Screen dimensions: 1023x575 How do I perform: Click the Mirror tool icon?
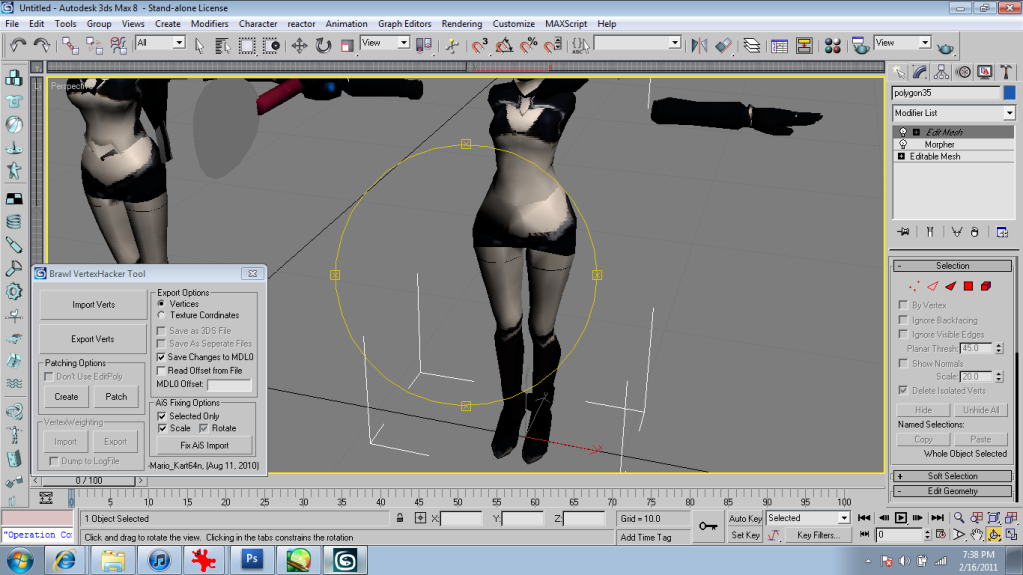click(699, 45)
